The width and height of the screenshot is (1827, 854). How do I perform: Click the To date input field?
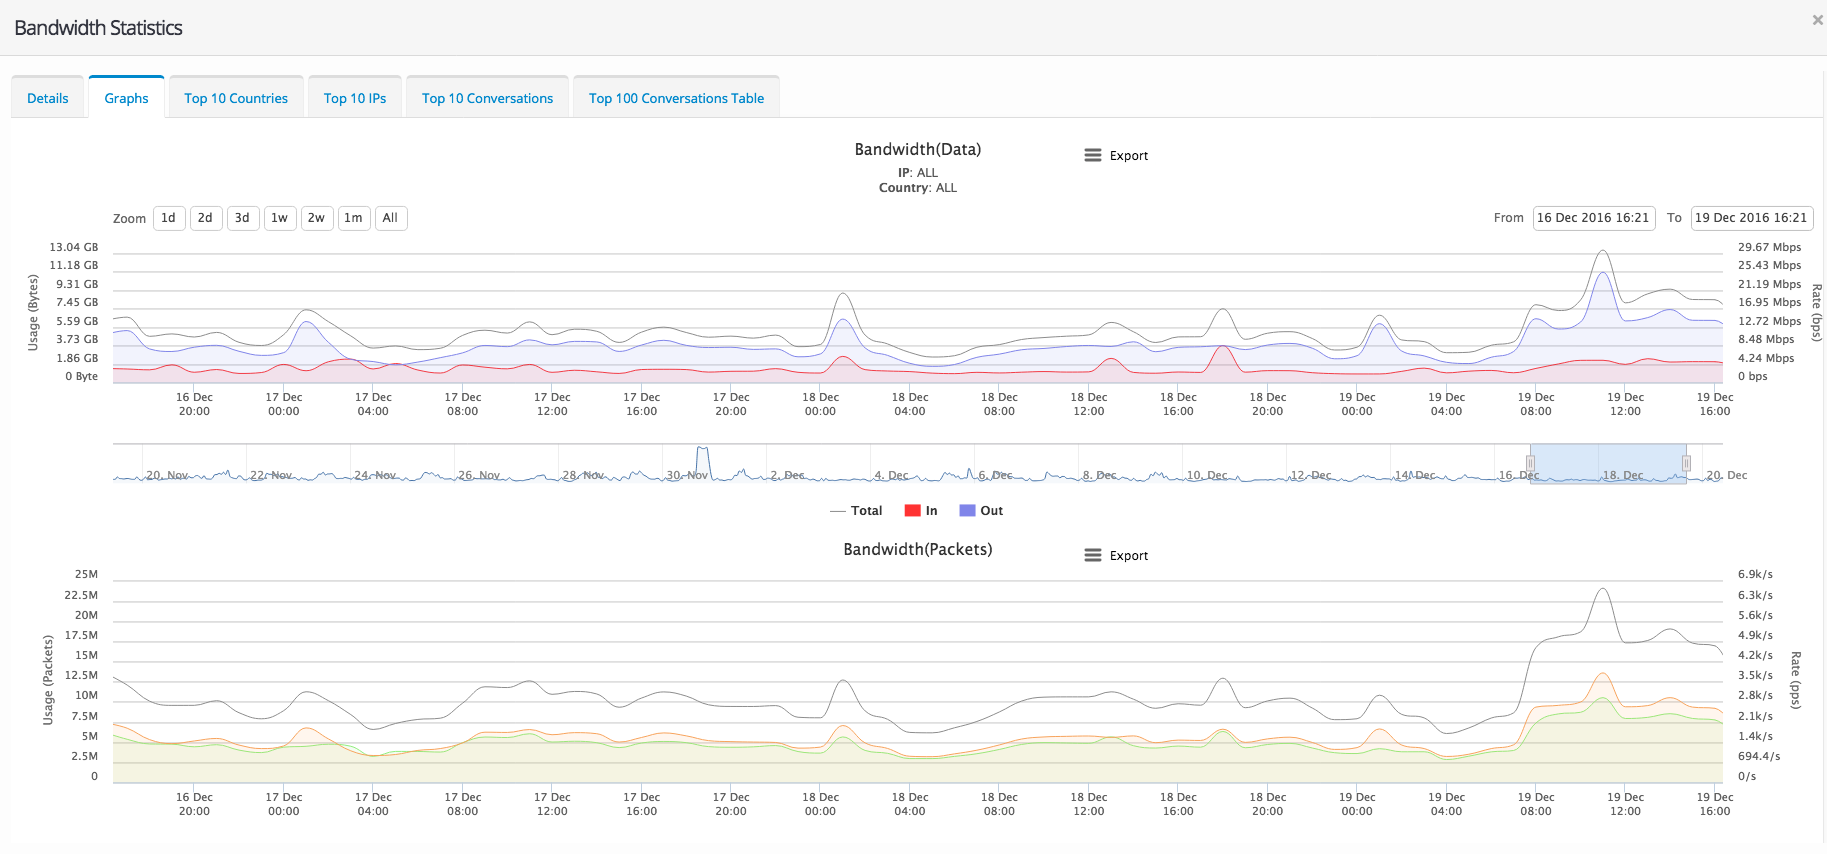(x=1751, y=218)
